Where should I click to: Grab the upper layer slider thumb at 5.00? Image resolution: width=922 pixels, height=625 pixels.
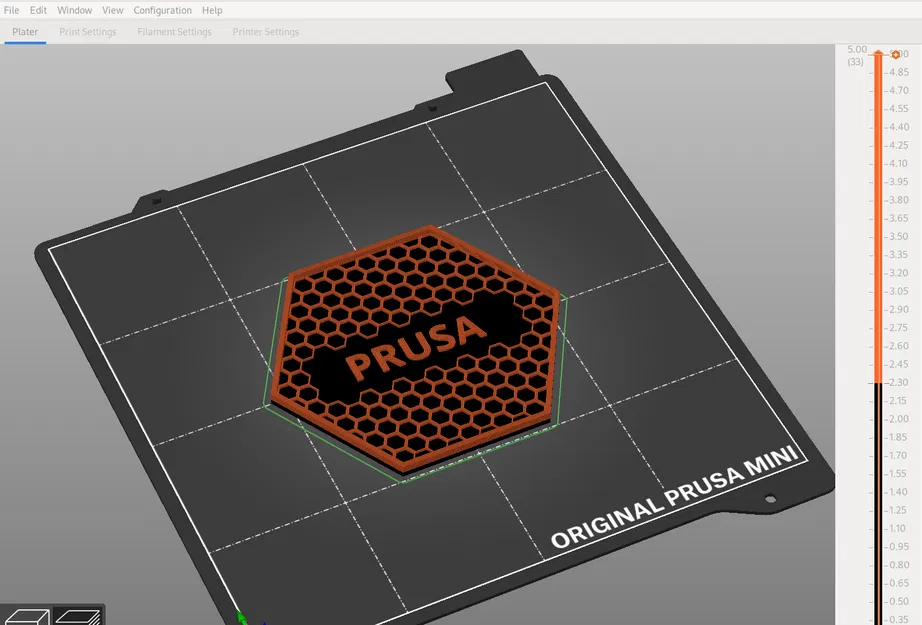point(878,54)
